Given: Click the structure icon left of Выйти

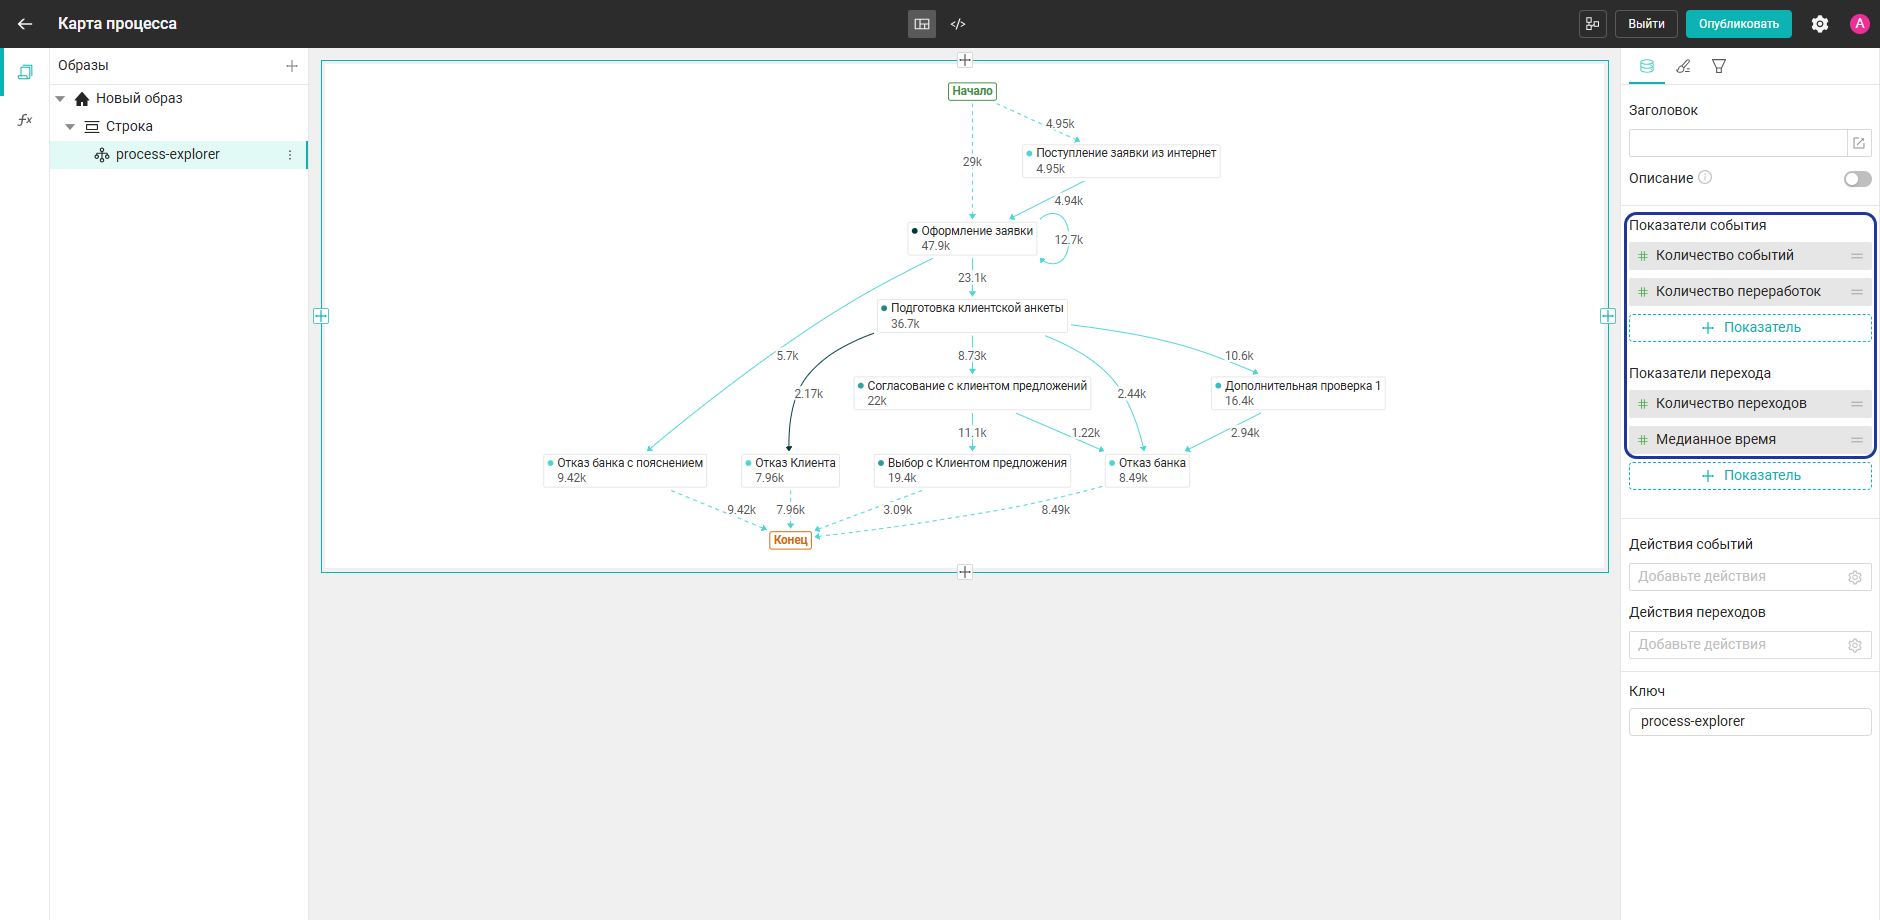Looking at the screenshot, I should click(x=1593, y=24).
